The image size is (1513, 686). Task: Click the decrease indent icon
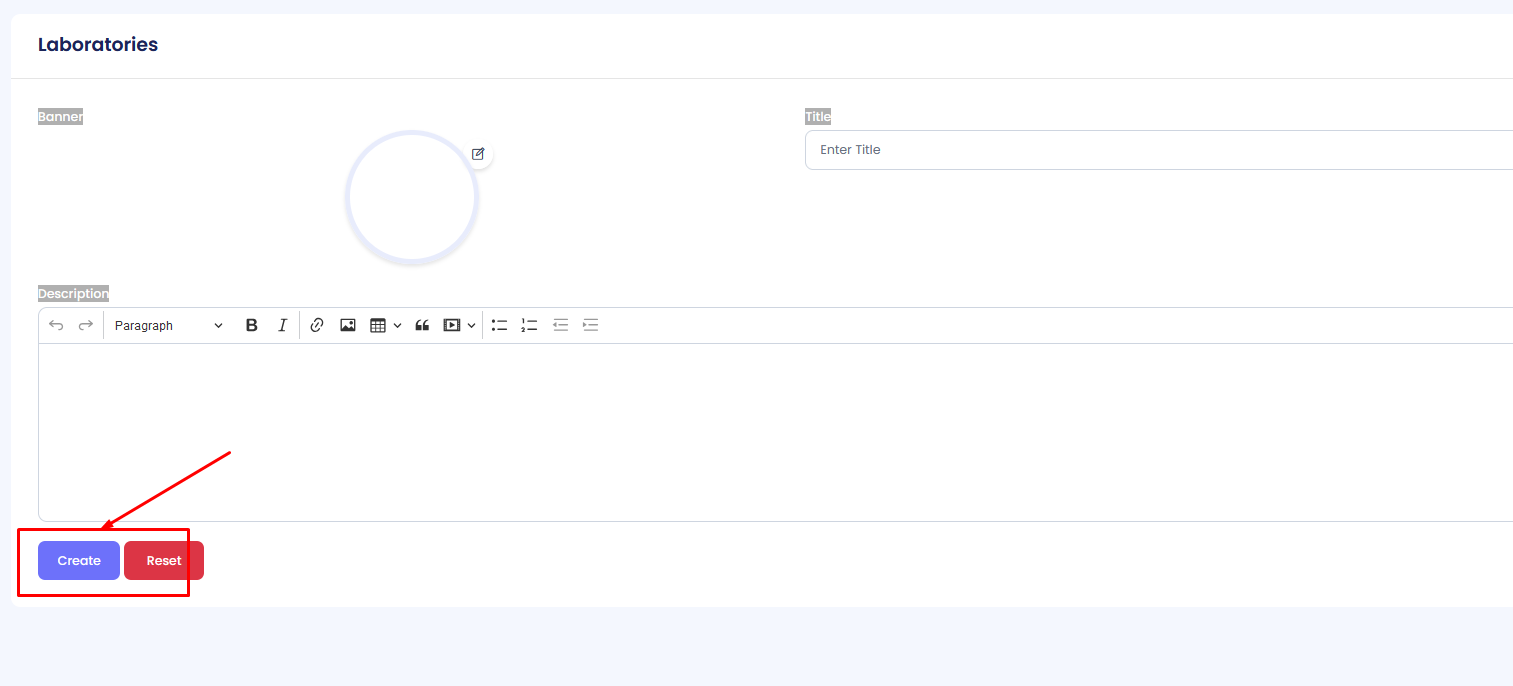click(x=561, y=325)
